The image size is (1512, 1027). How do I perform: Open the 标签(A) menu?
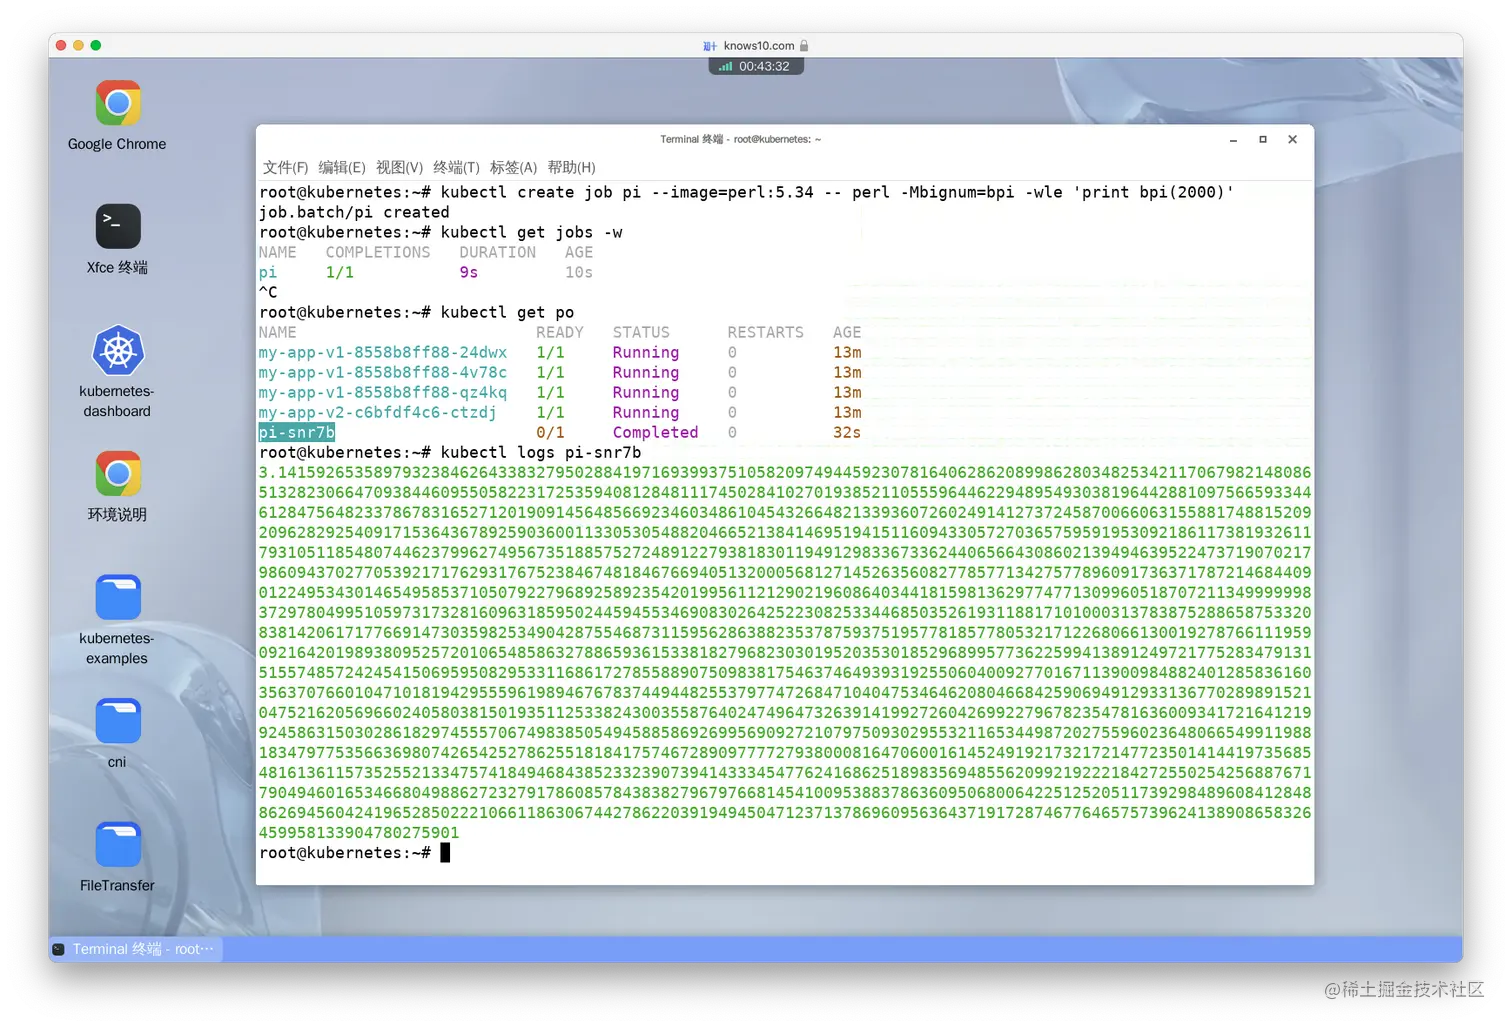click(514, 167)
